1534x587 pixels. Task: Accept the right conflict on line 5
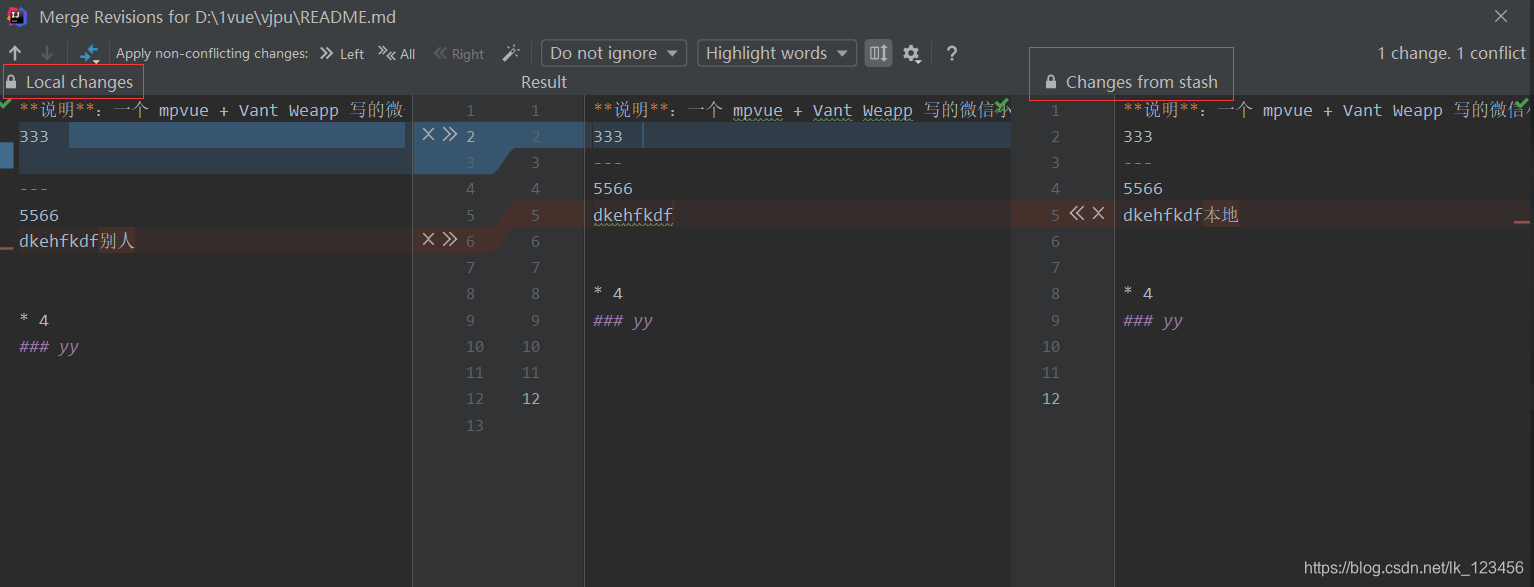click(x=1077, y=213)
